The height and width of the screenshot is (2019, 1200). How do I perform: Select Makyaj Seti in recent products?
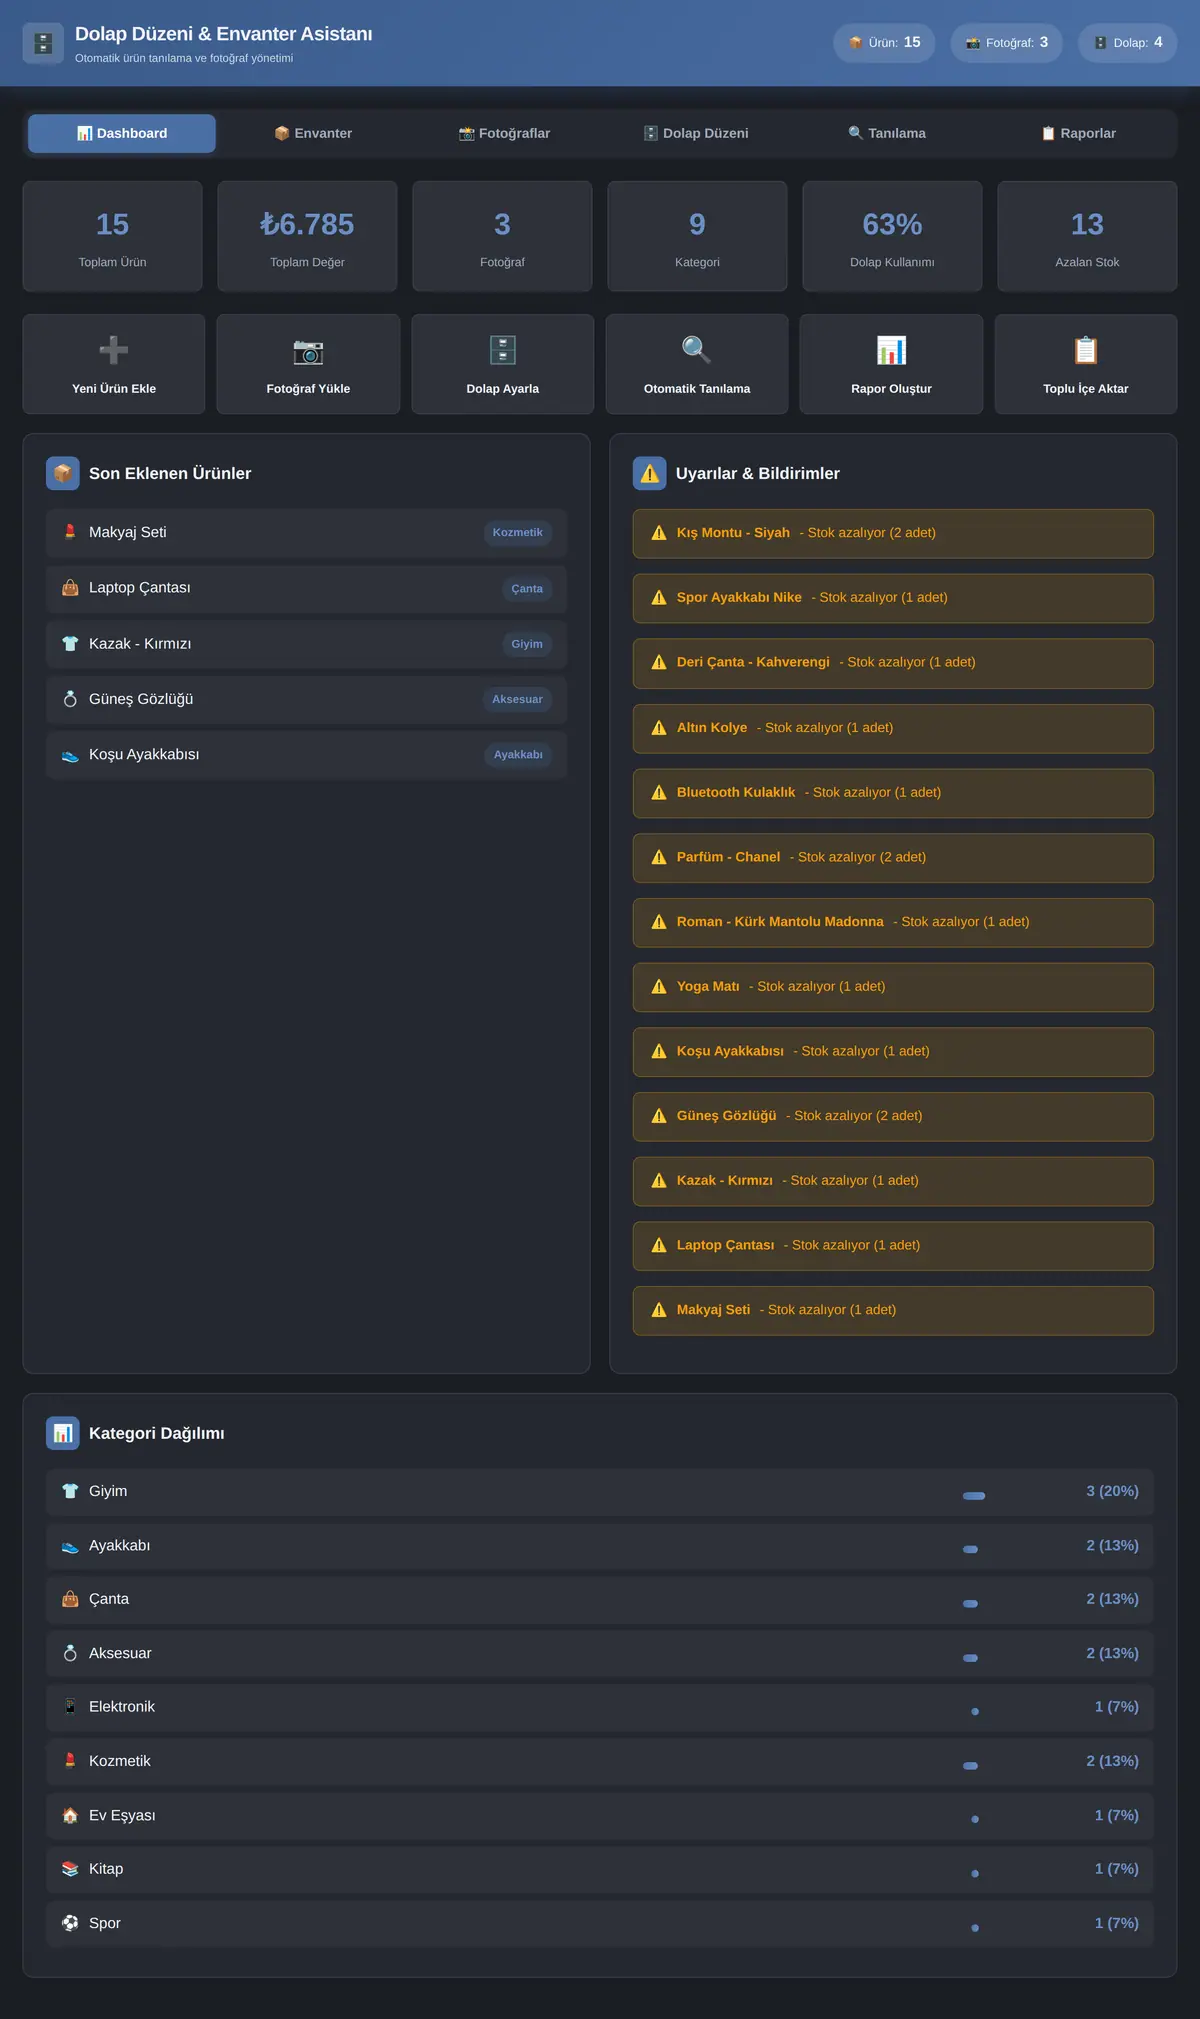click(x=306, y=532)
